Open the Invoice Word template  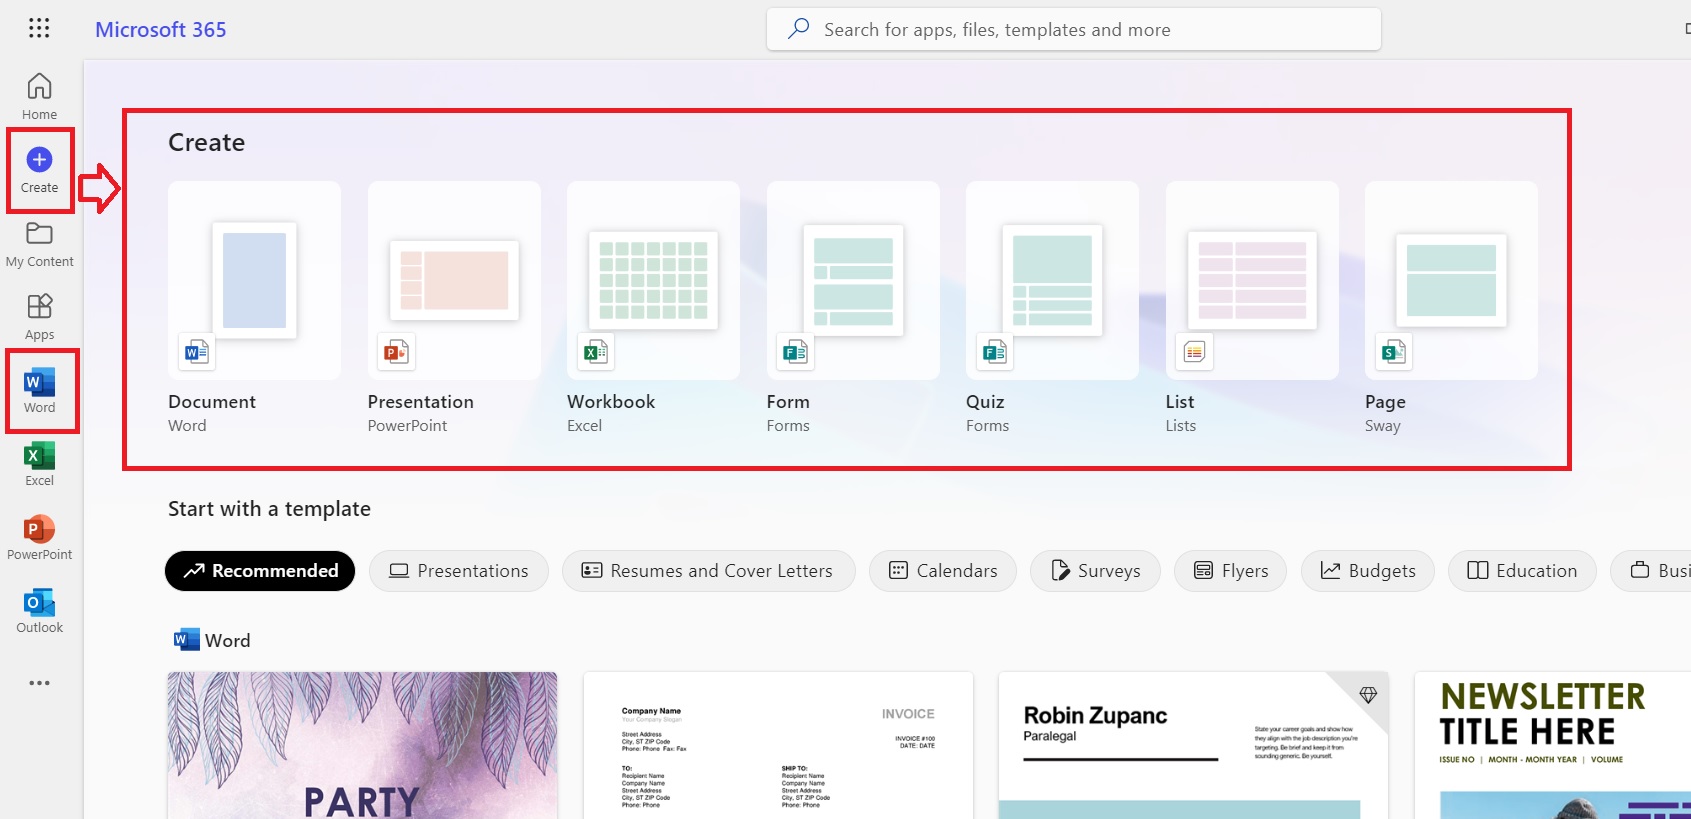tap(778, 745)
